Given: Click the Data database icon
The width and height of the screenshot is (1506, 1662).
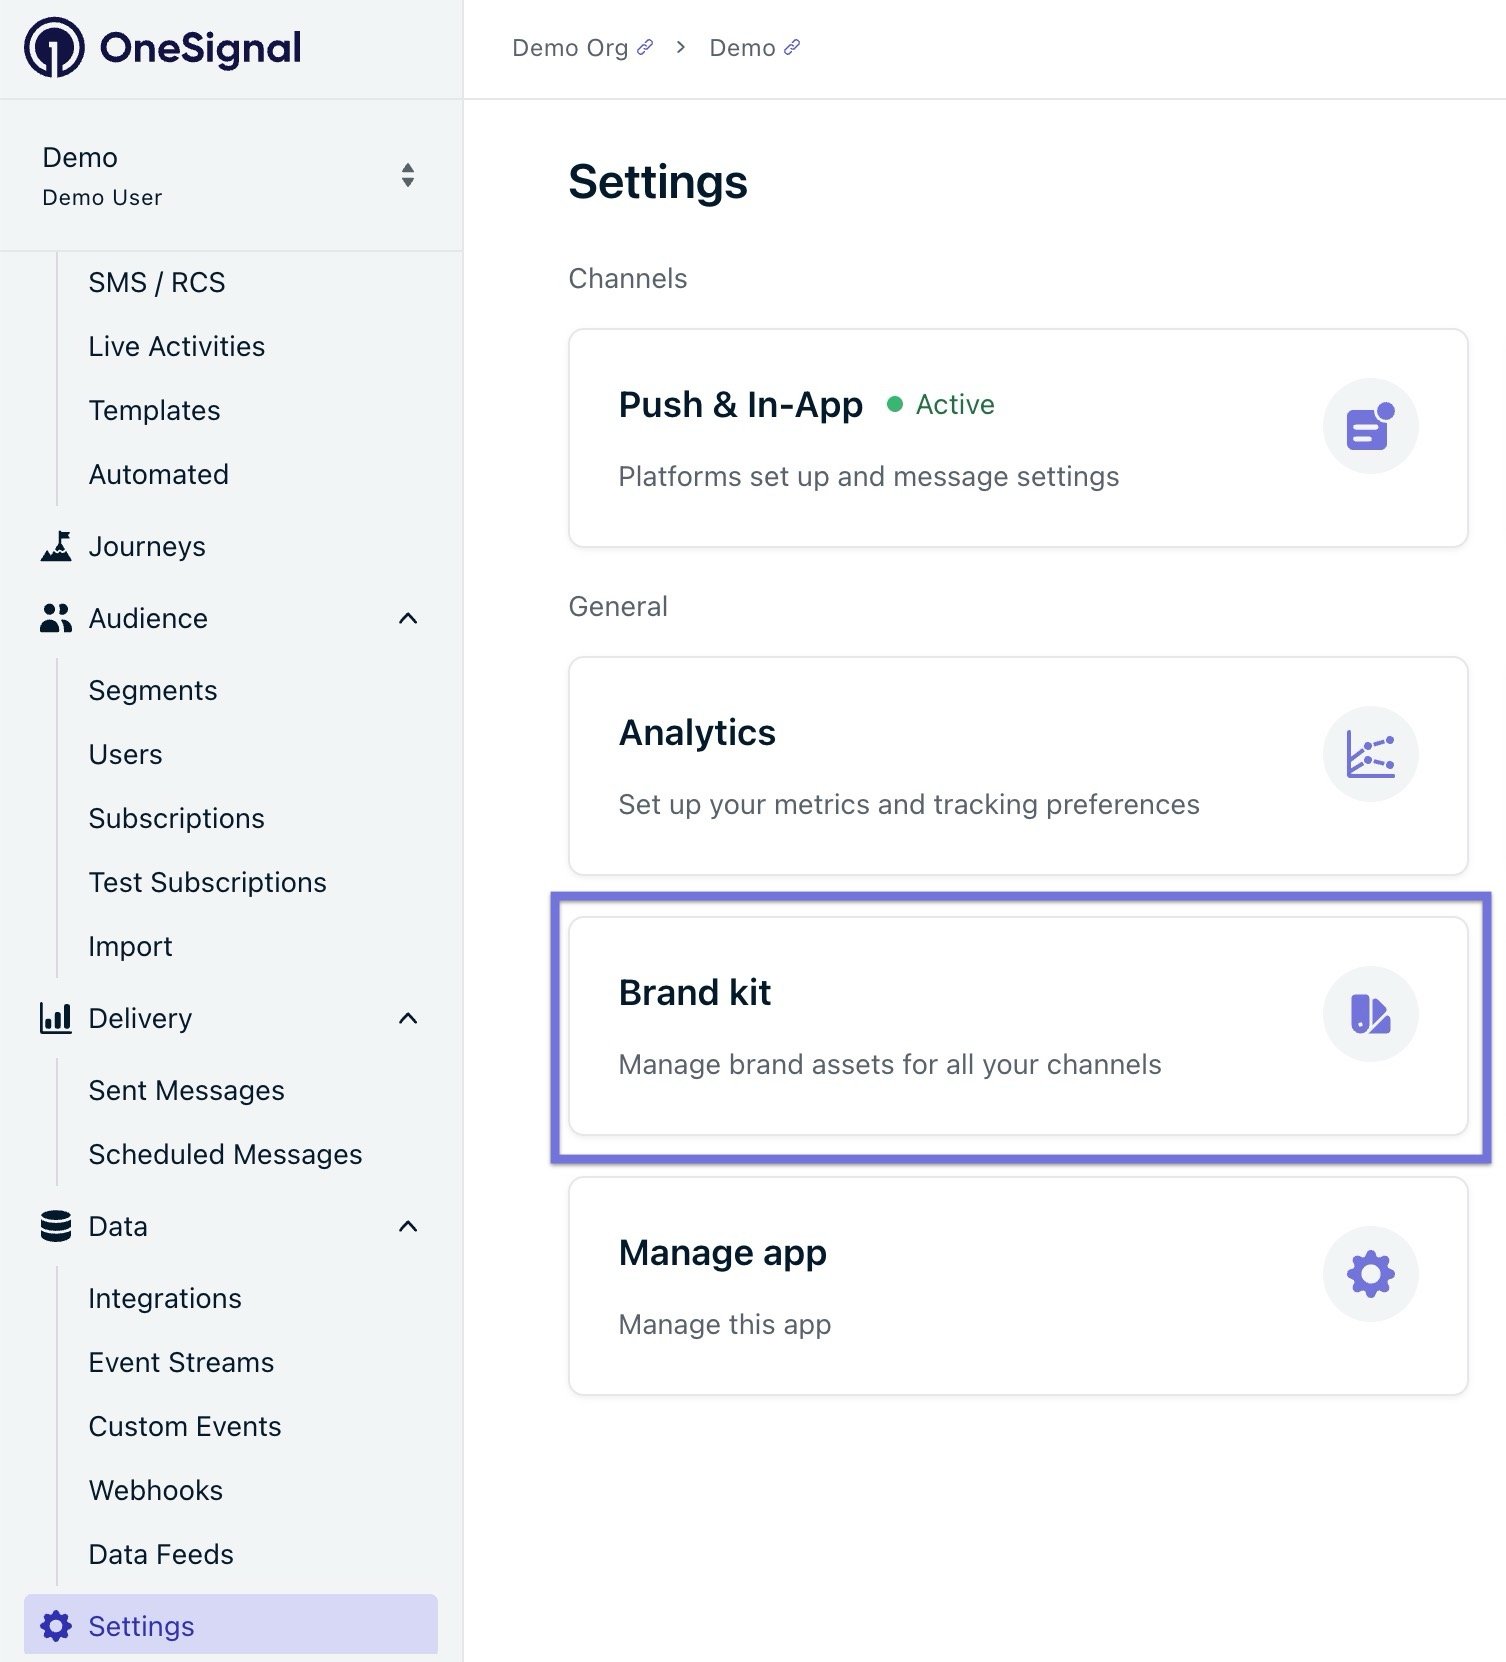Looking at the screenshot, I should click(56, 1226).
